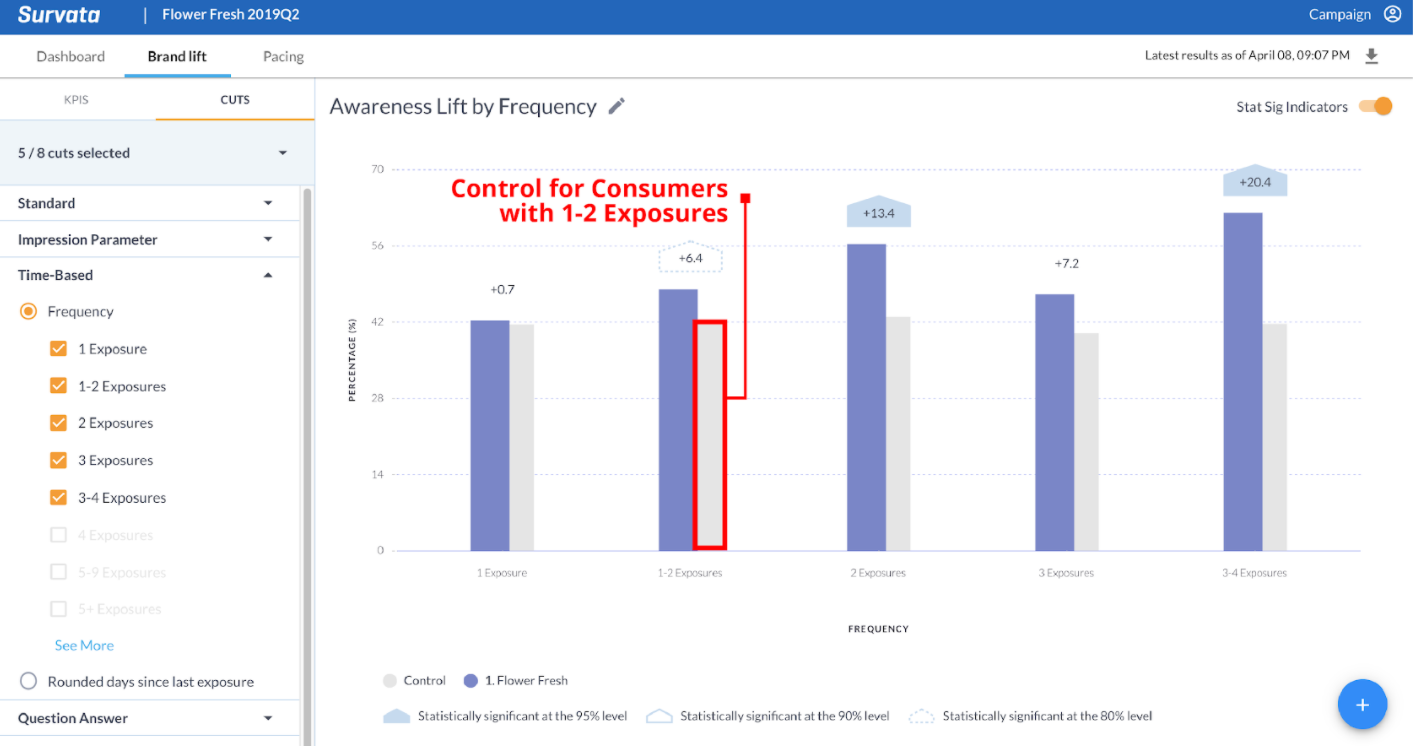Click the +20.4 lift indicator badge
Screen dimensions: 1413x746
click(x=1255, y=181)
